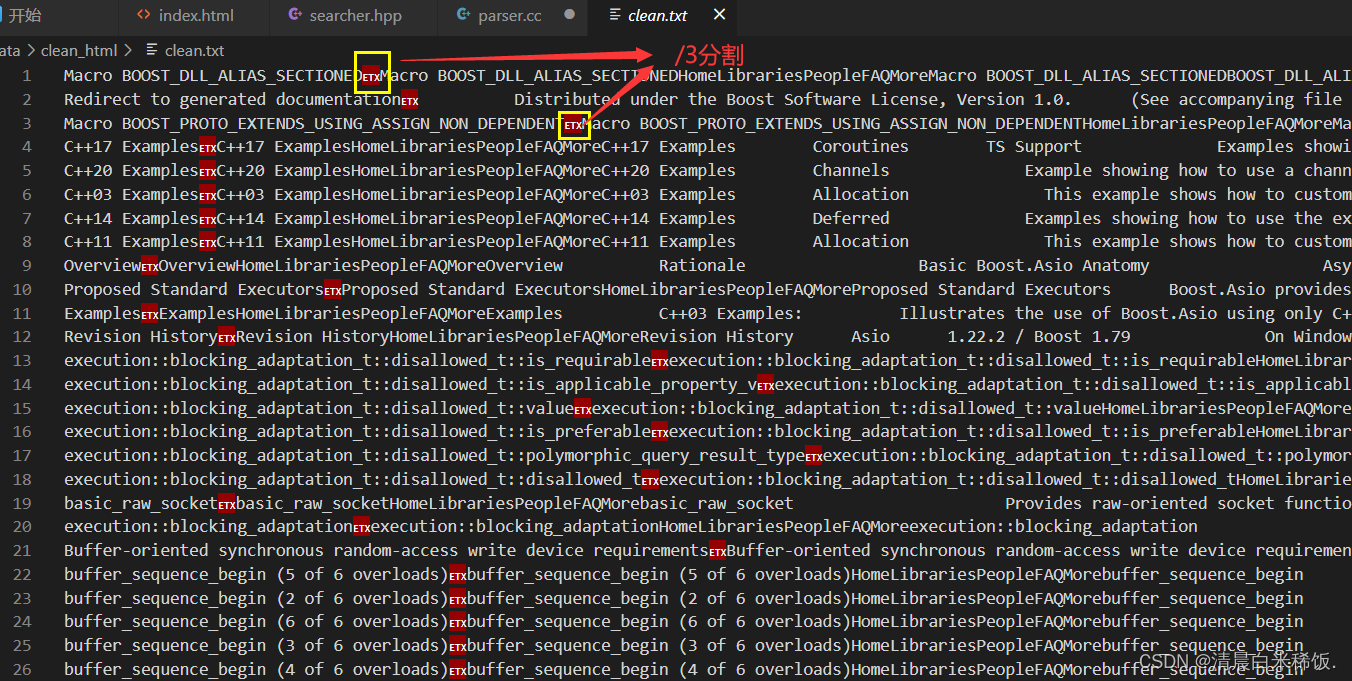Click 'Rationale' on line 9
The image size is (1352, 681).
pos(702,266)
